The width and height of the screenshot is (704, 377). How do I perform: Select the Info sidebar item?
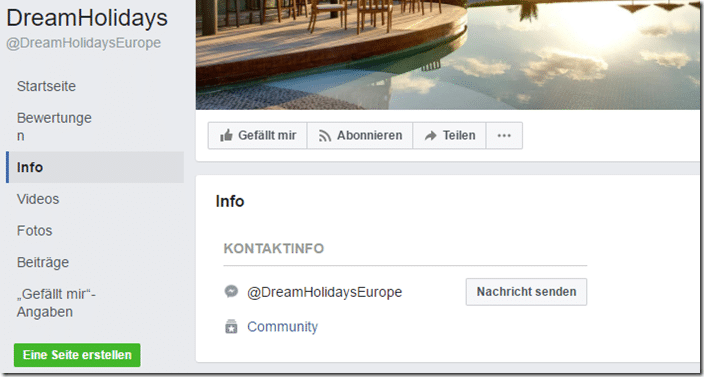(95, 167)
